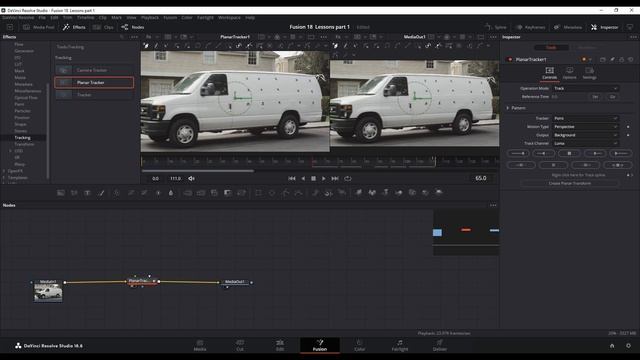
Task: Open the Motion Type dropdown
Action: click(x=585, y=127)
